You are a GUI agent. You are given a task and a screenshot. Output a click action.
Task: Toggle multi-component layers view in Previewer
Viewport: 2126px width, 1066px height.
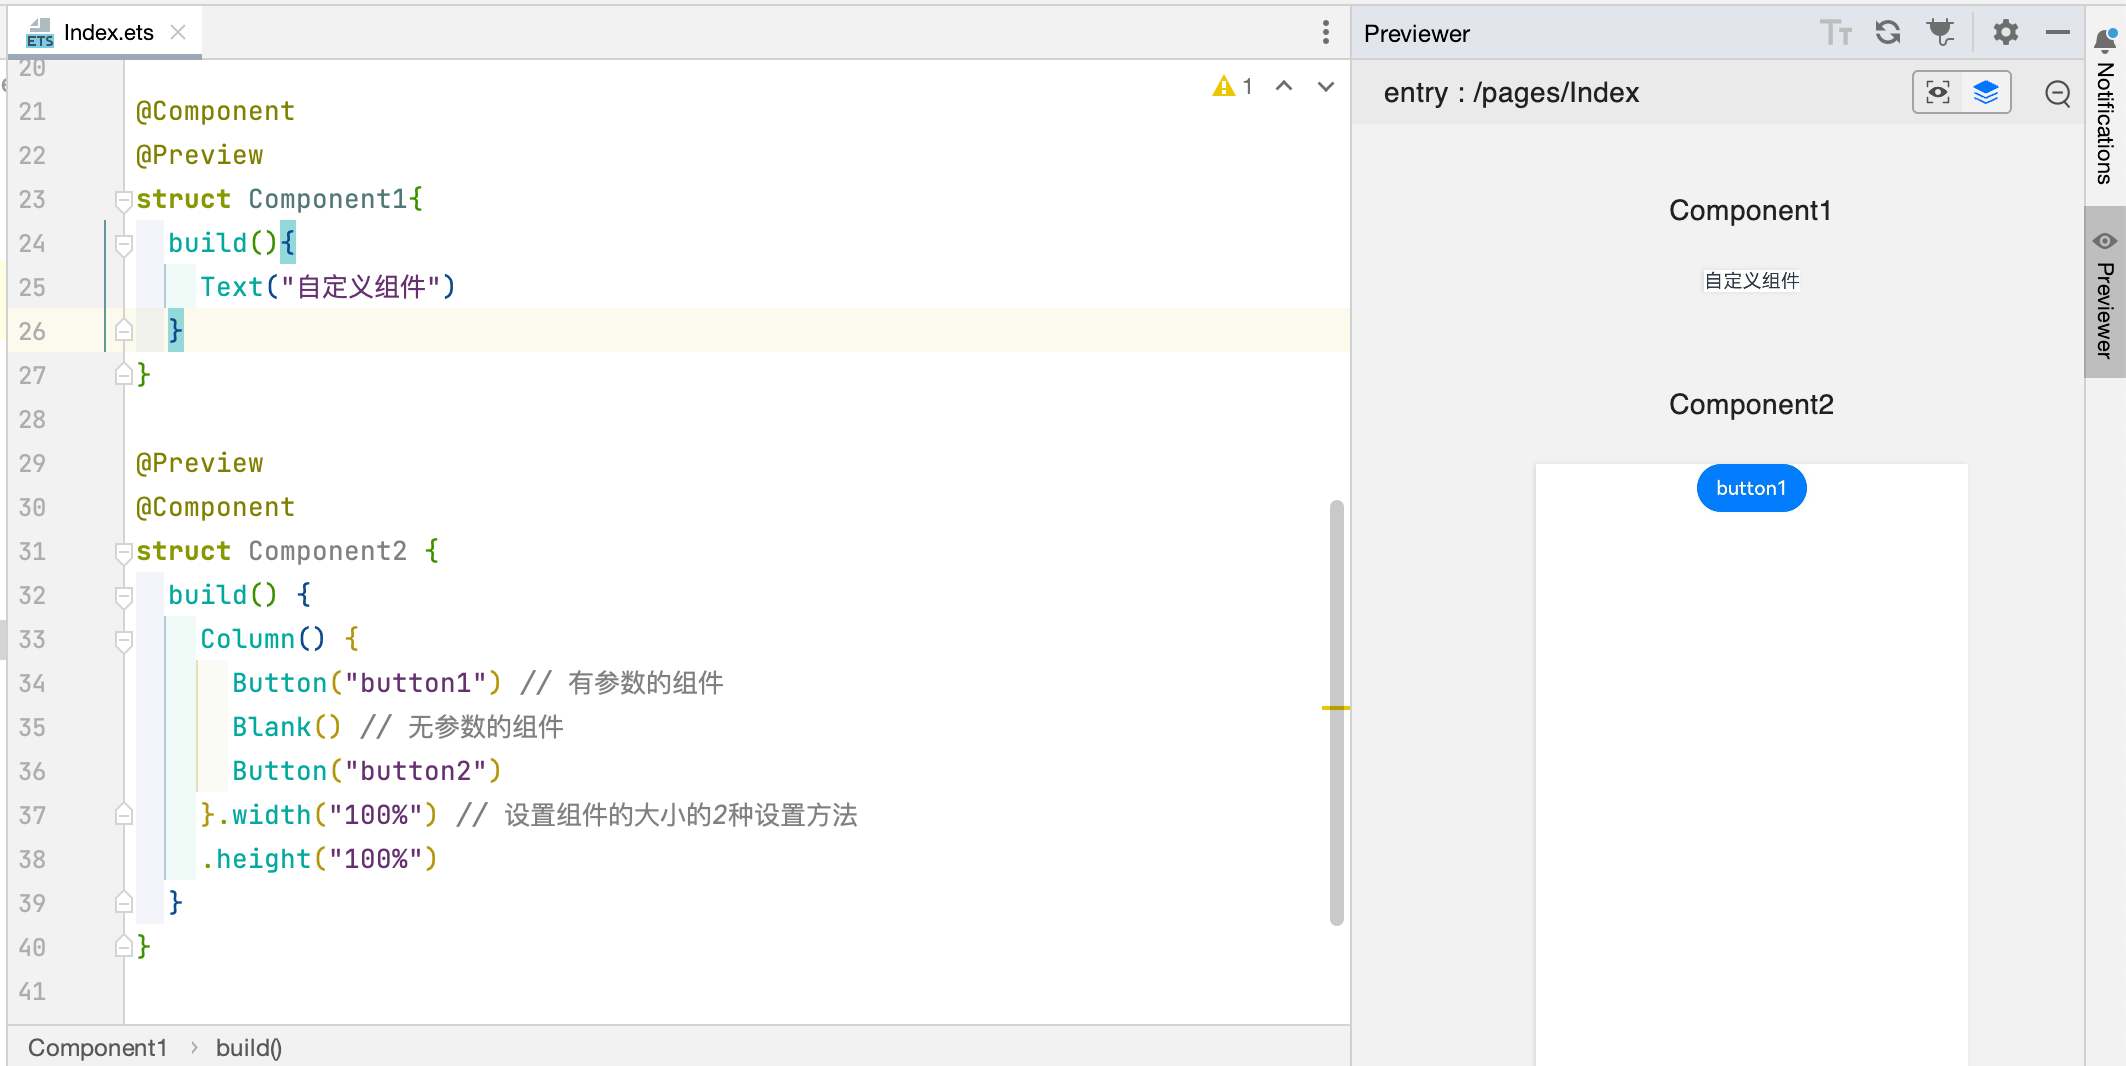click(x=1986, y=93)
